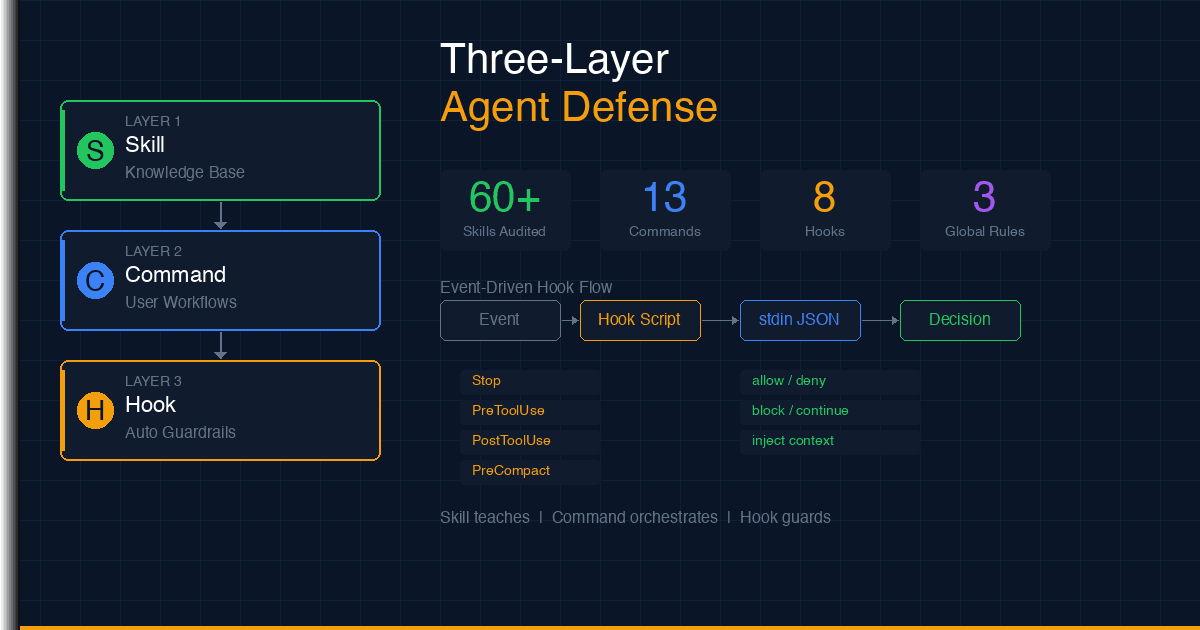Click the block / continue decision tag
1200x630 pixels.
point(830,411)
